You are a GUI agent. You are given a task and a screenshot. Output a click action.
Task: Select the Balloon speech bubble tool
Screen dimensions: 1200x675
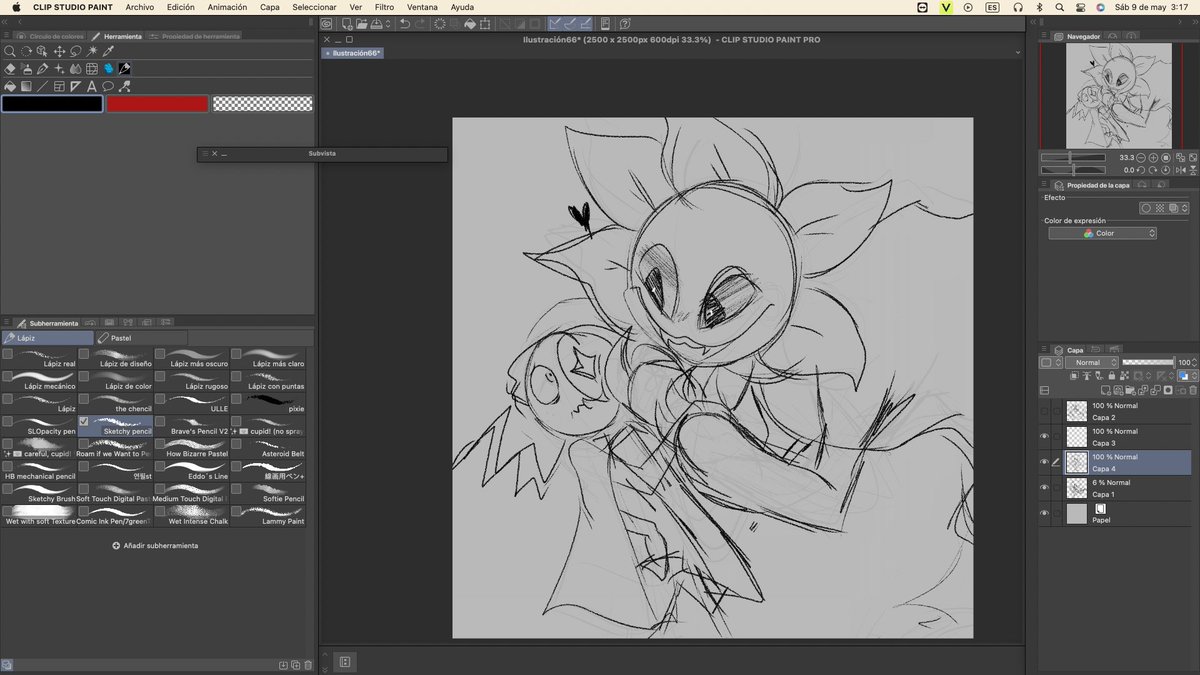pos(108,86)
